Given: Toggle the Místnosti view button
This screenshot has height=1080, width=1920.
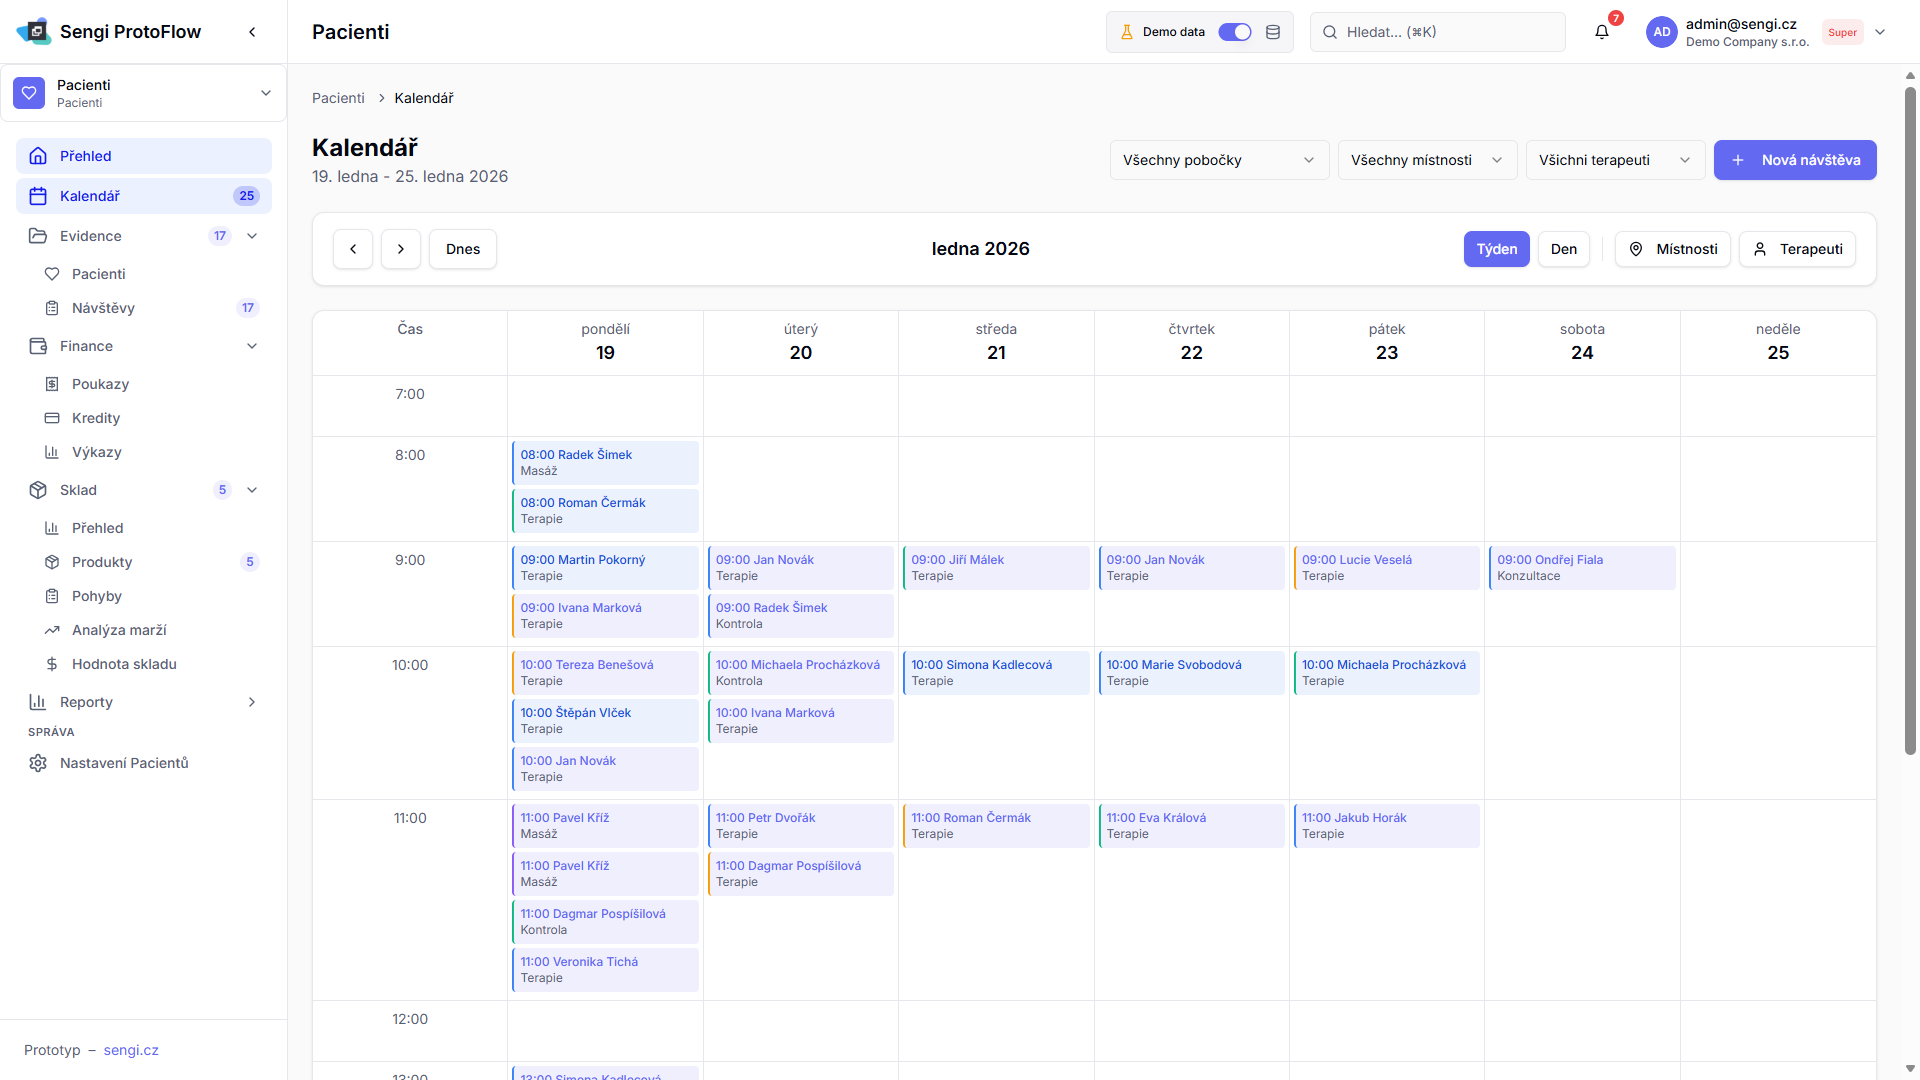Looking at the screenshot, I should tap(1673, 249).
